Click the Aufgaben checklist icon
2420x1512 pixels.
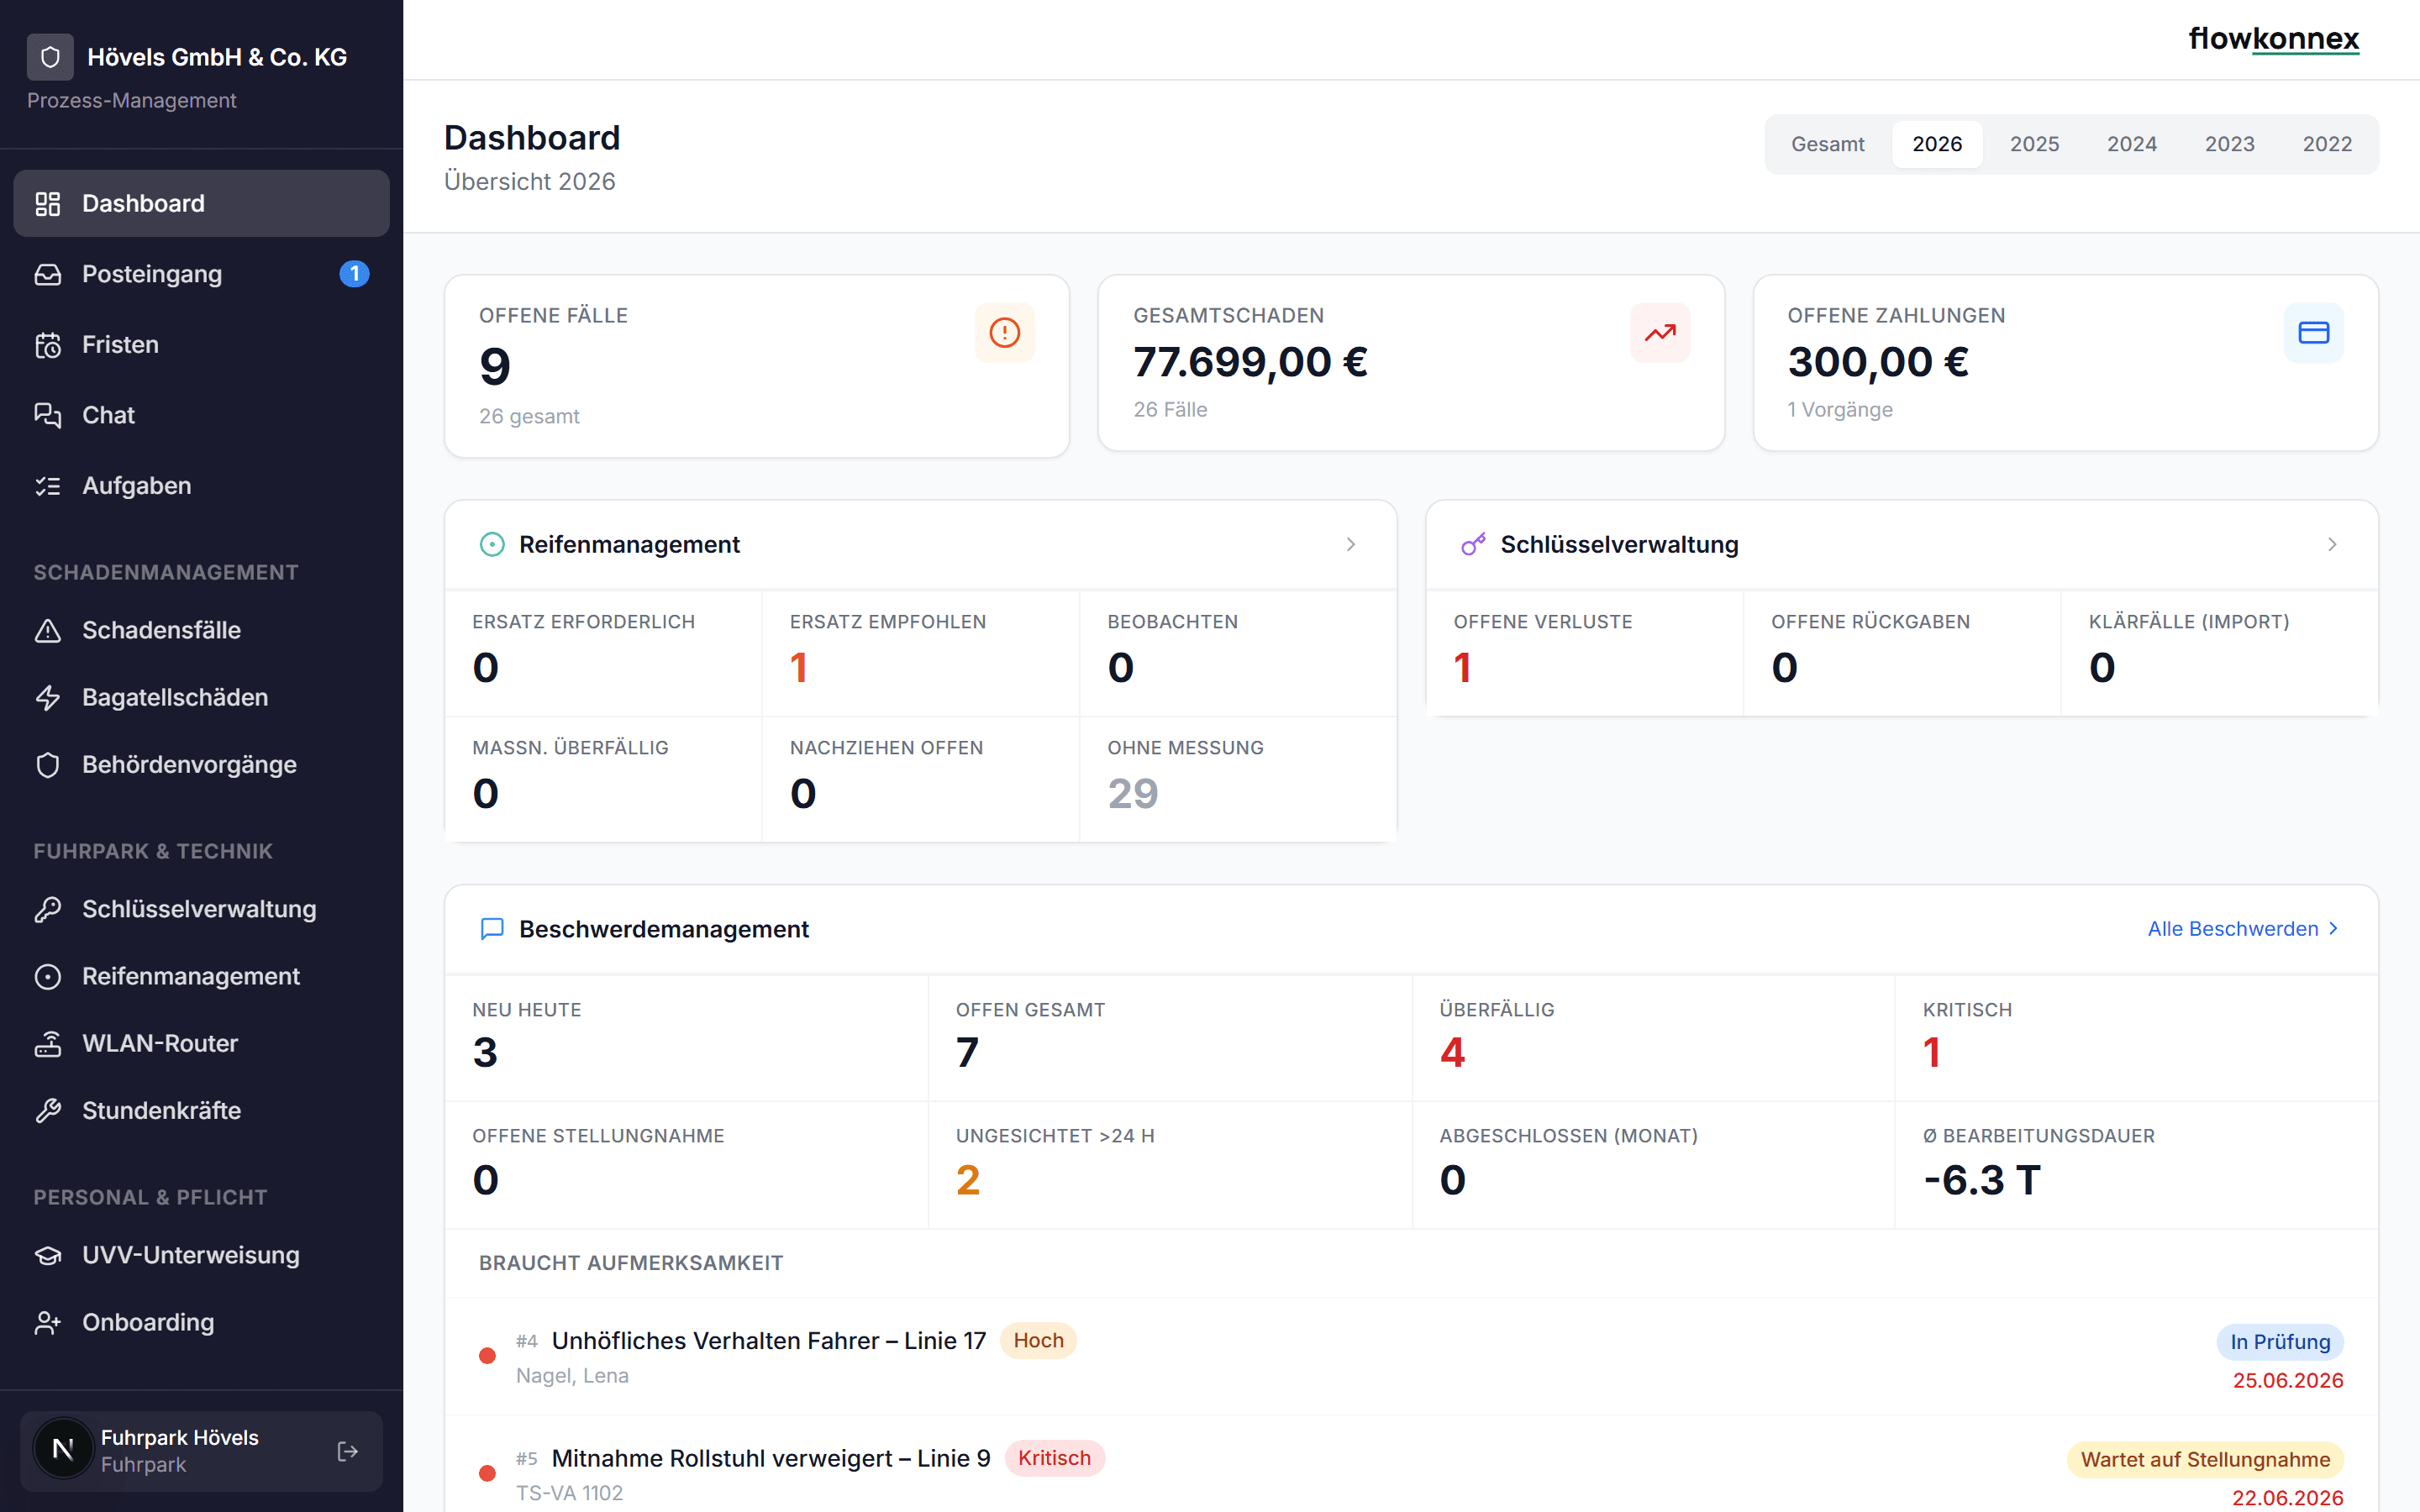[48, 486]
